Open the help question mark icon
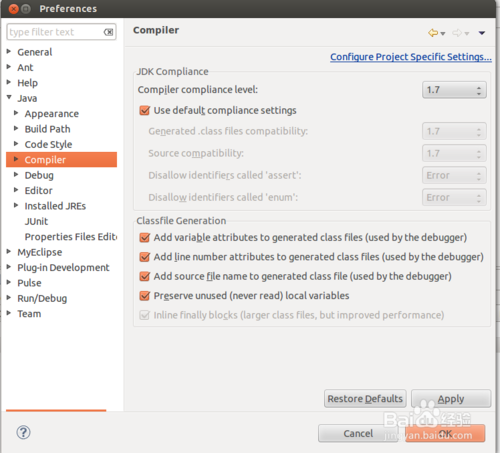The image size is (500, 453). click(23, 432)
